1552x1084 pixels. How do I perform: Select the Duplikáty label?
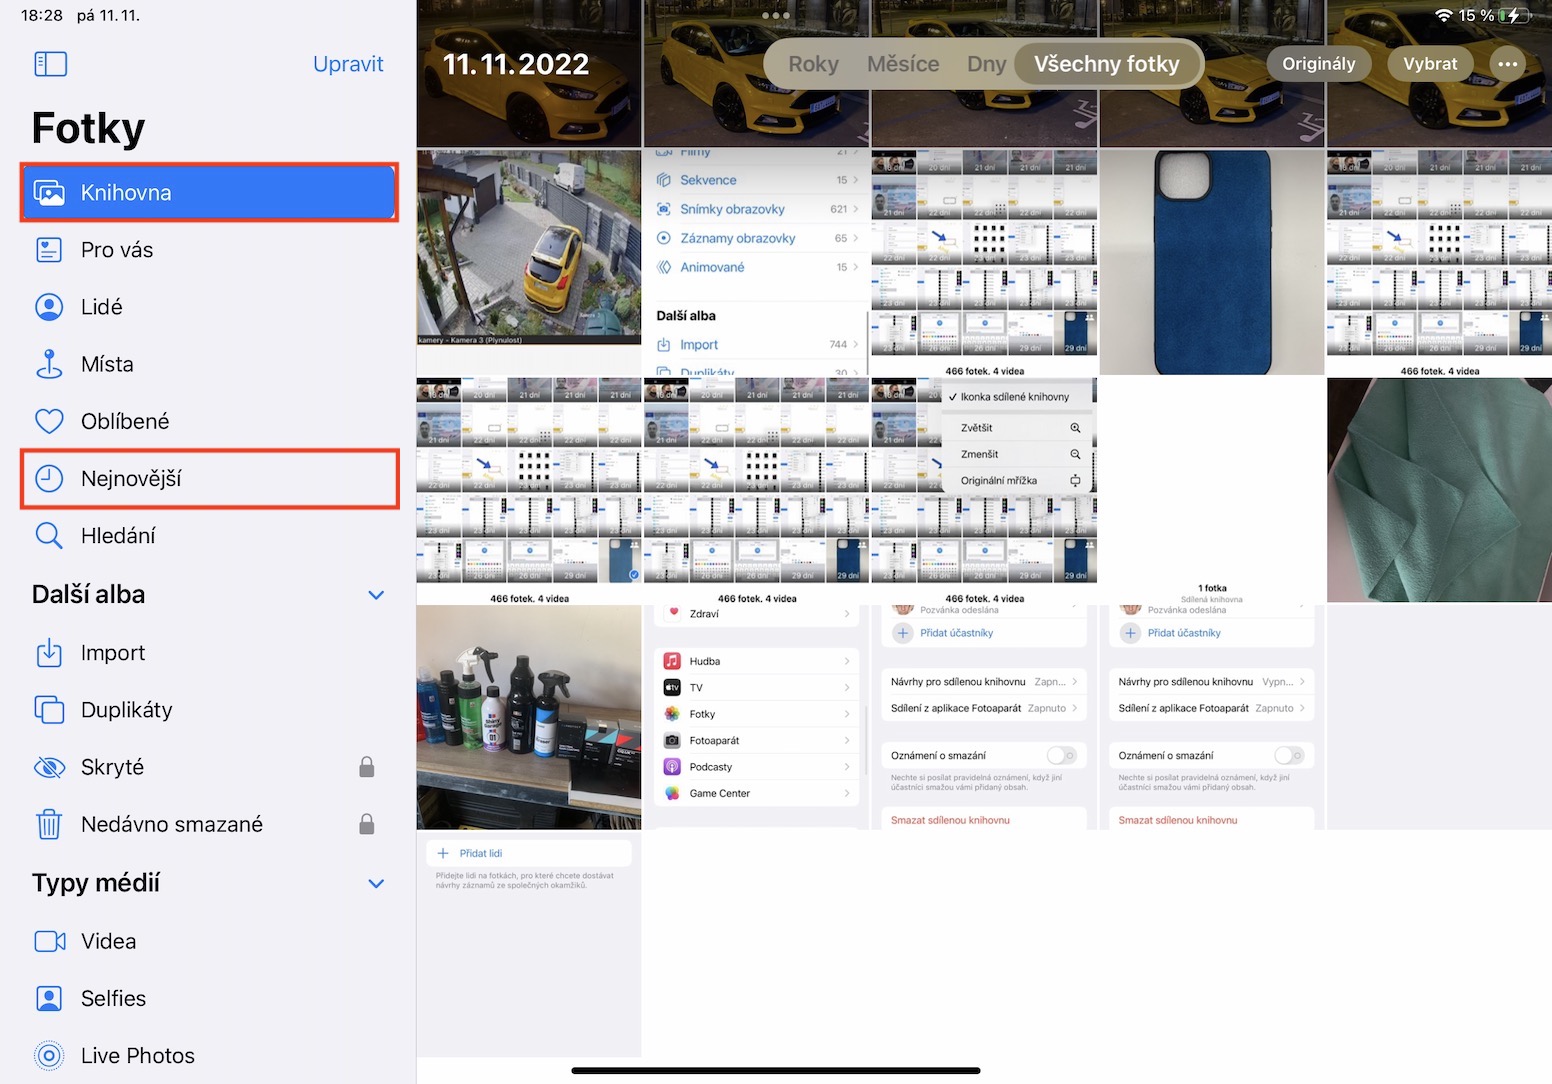tap(127, 710)
